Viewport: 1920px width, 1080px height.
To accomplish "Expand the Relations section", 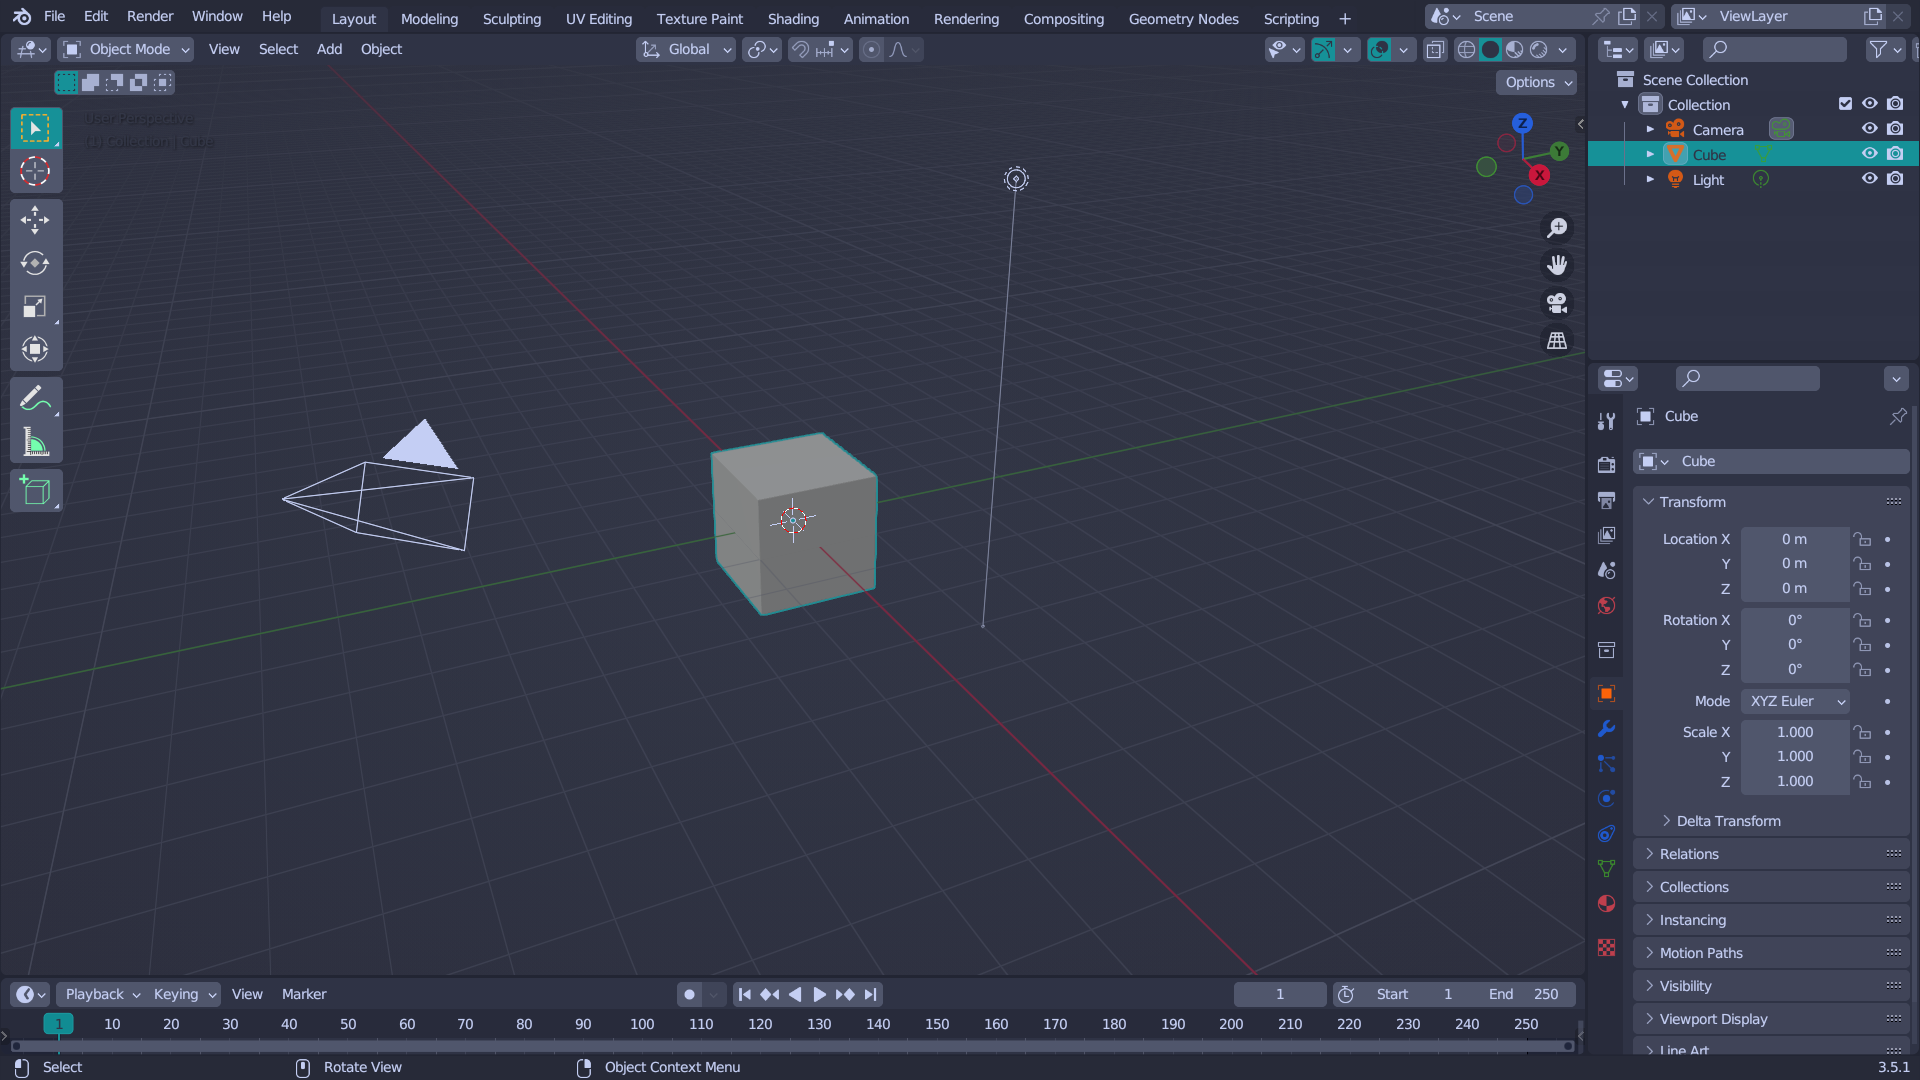I will [x=1689, y=853].
